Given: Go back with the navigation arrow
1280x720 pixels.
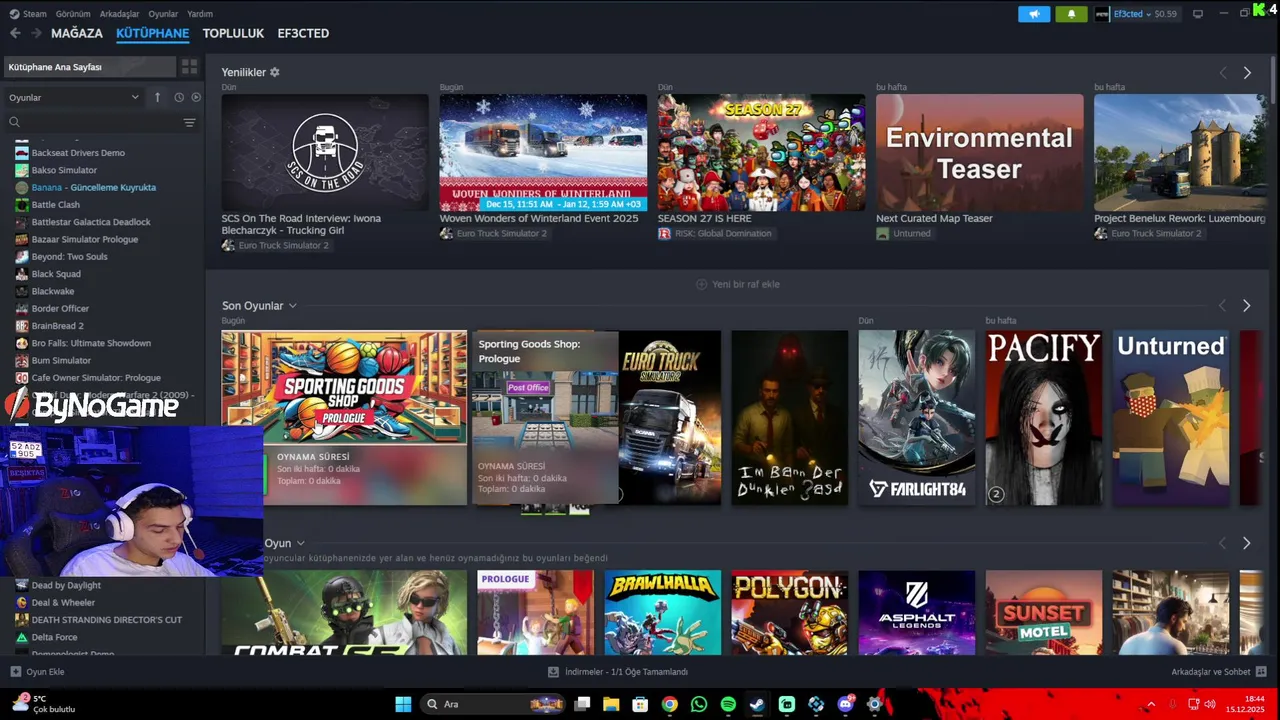Looking at the screenshot, I should pyautogui.click(x=15, y=33).
